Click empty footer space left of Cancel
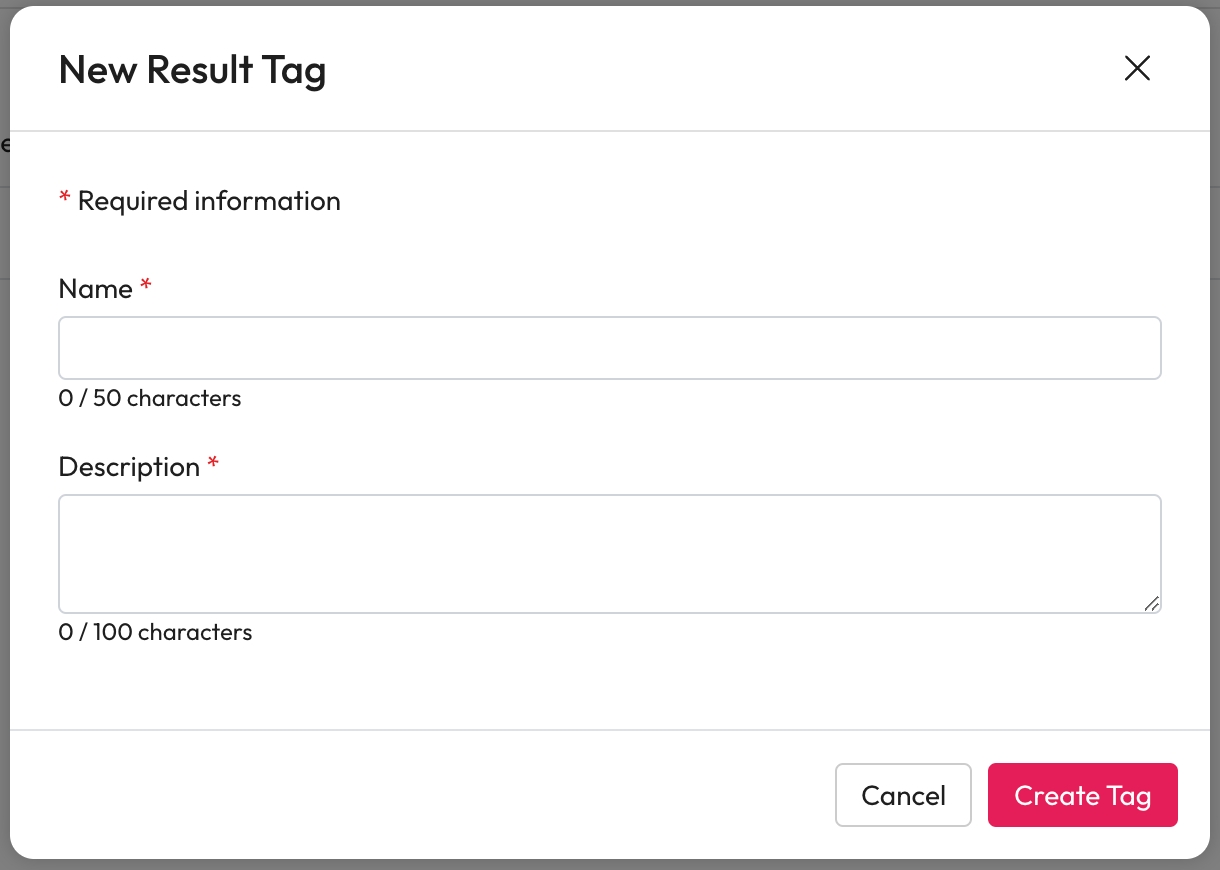 click(420, 795)
